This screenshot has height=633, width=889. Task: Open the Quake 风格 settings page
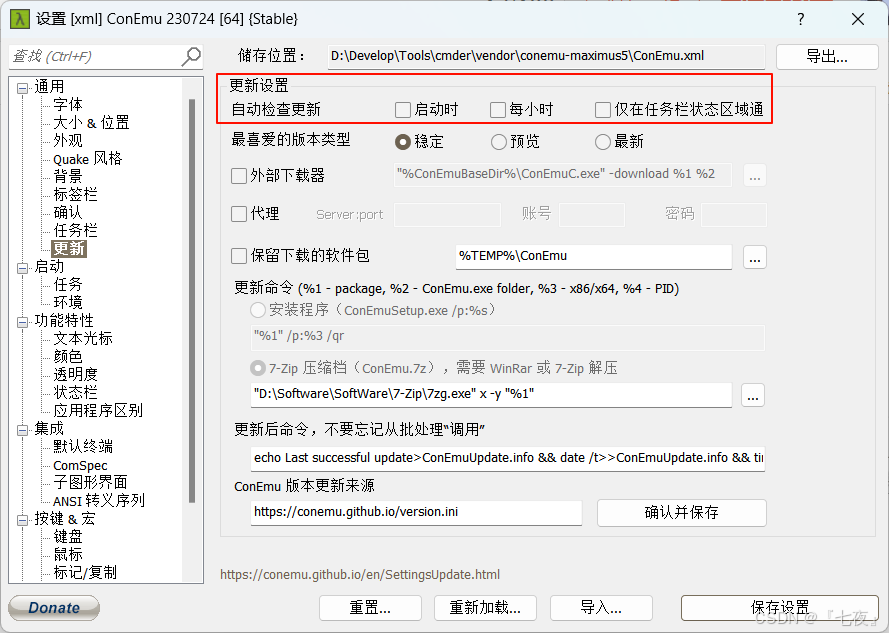(x=88, y=158)
